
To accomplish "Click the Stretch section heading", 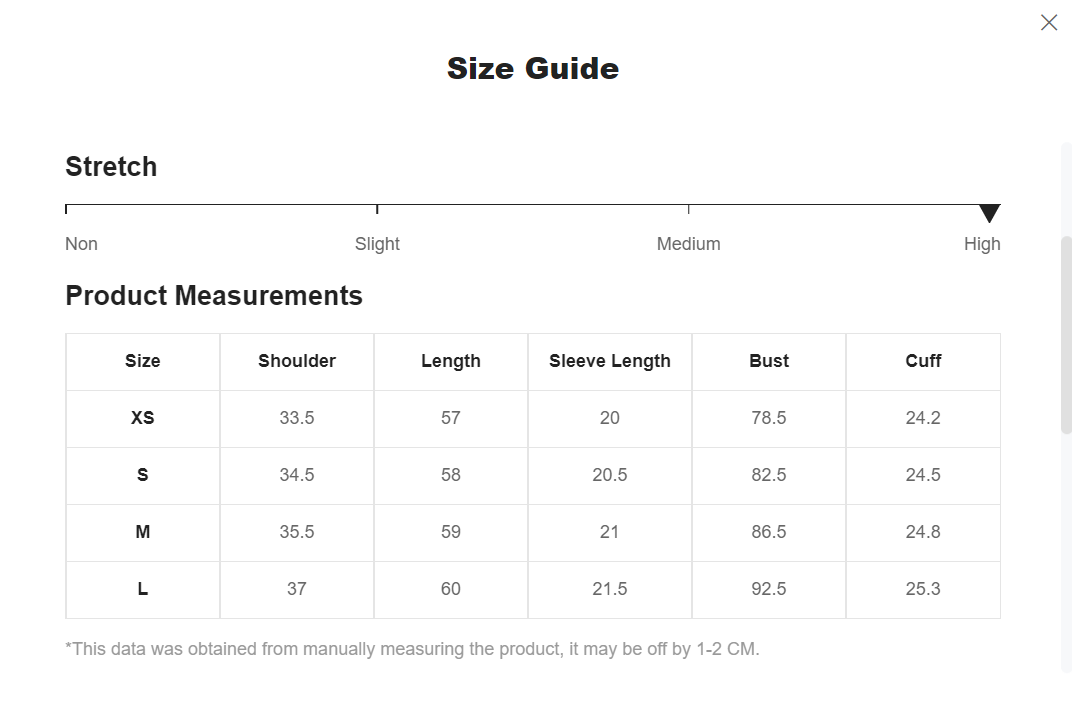I will point(111,167).
